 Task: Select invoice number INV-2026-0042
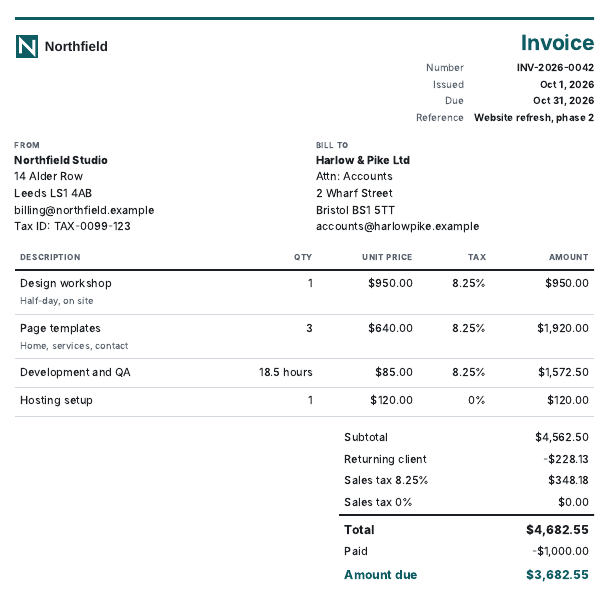click(555, 67)
